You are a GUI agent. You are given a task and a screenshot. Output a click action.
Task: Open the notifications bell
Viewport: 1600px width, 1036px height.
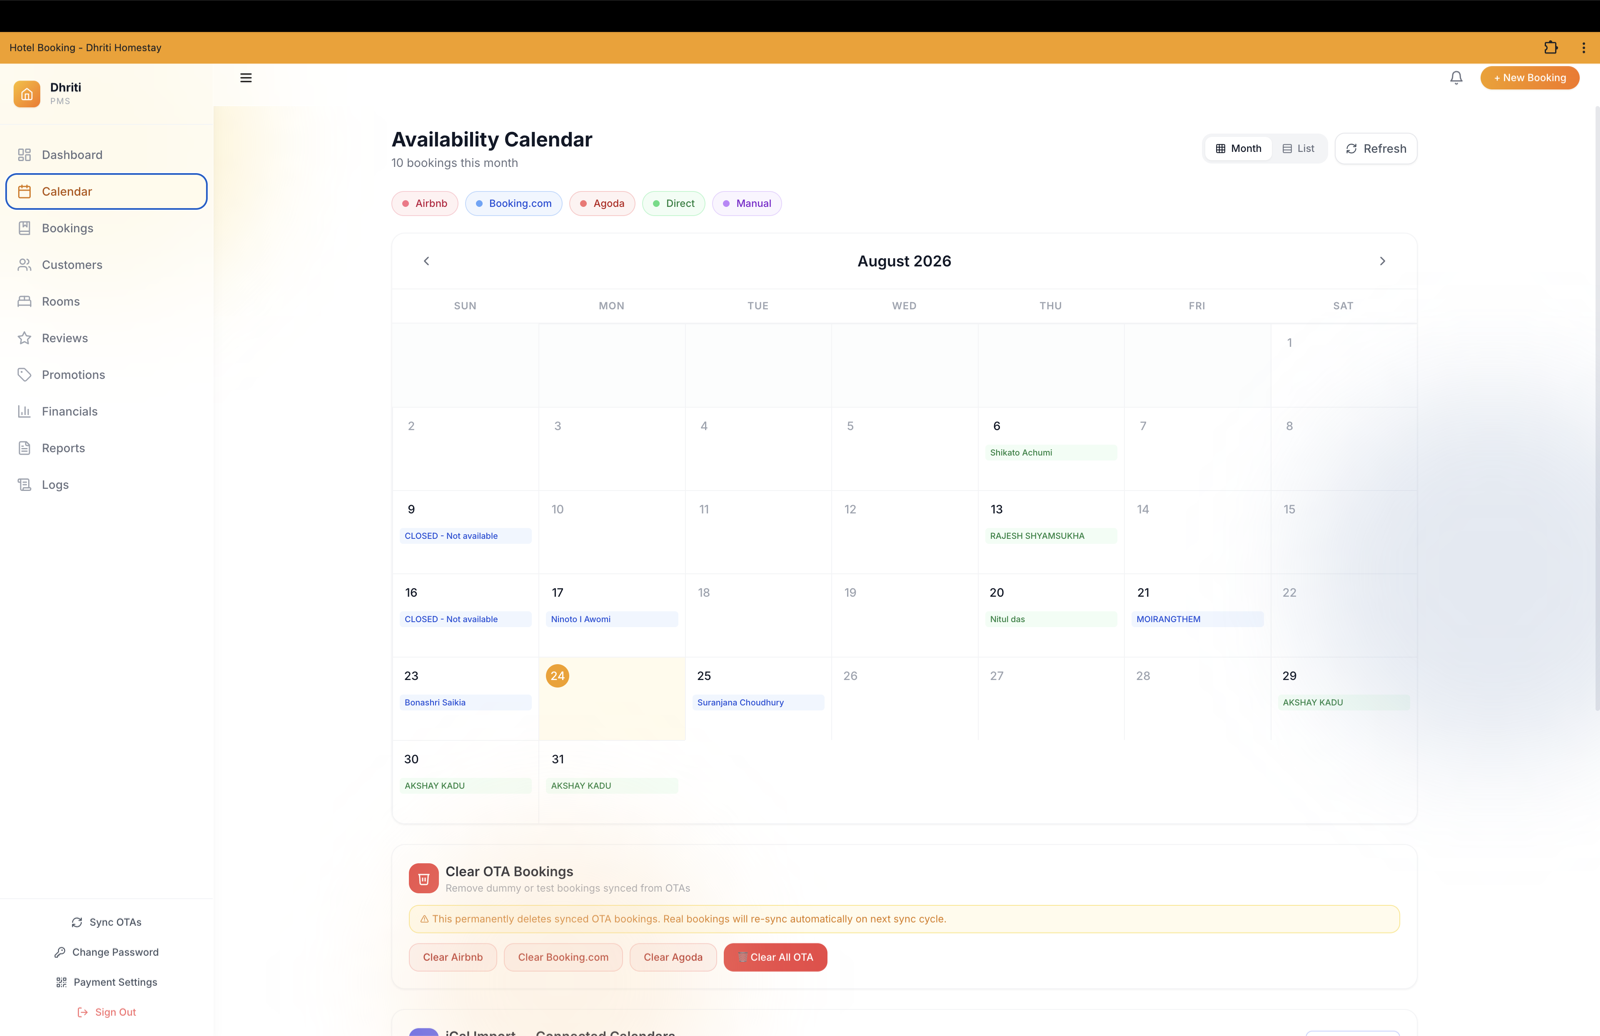click(1456, 78)
